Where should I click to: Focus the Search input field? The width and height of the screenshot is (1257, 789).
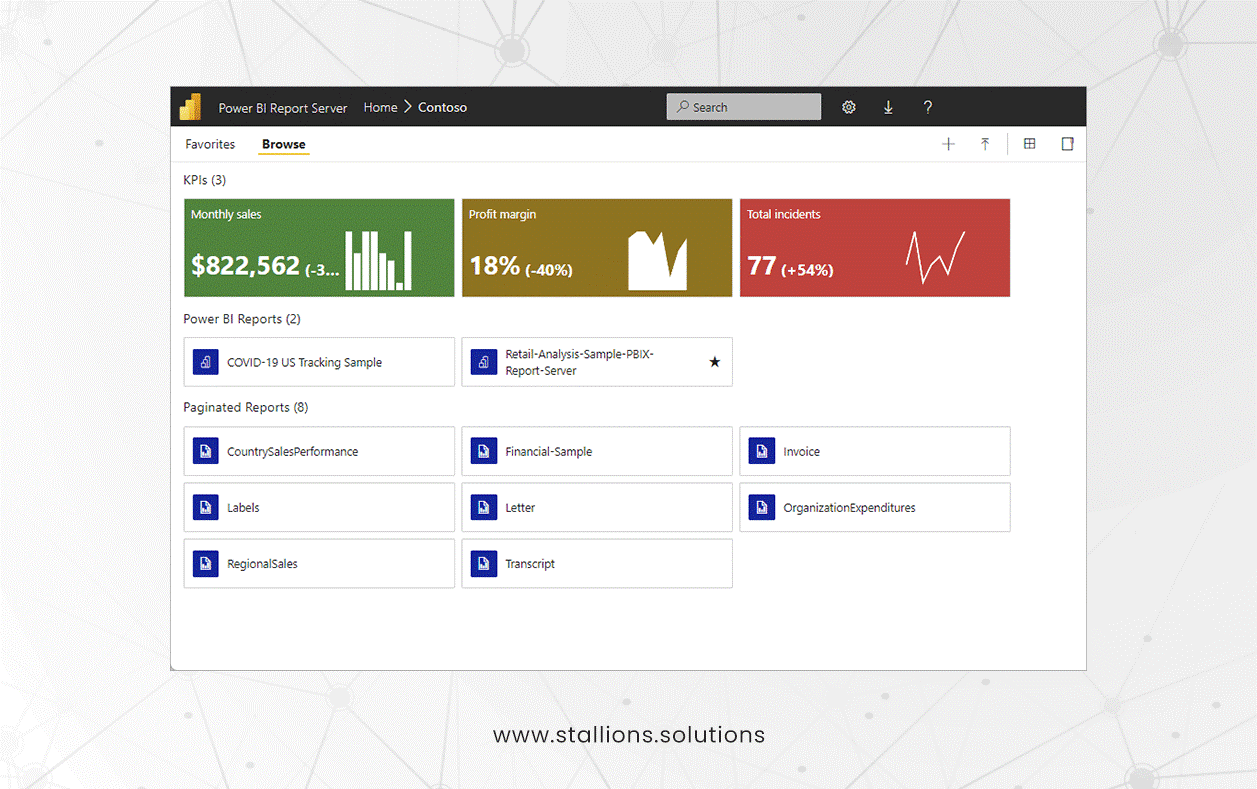[744, 107]
